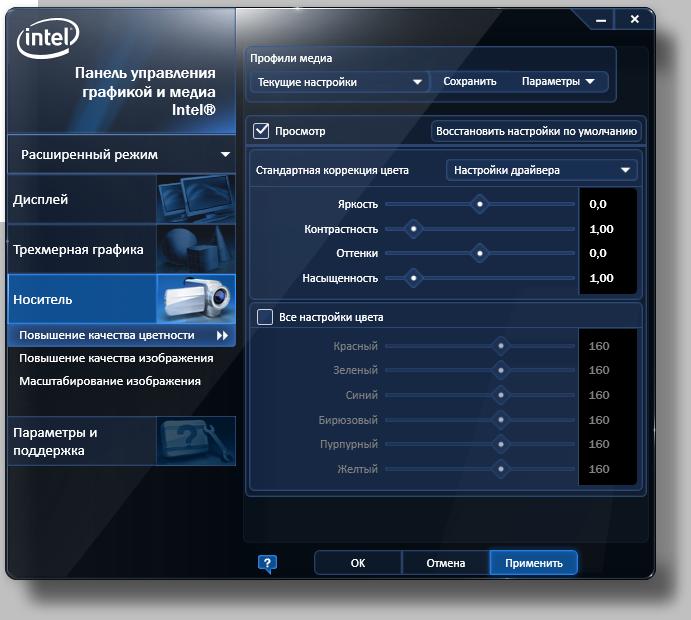This screenshot has height=620, width=691.
Task: Click the Красный value 160
Action: (x=599, y=346)
